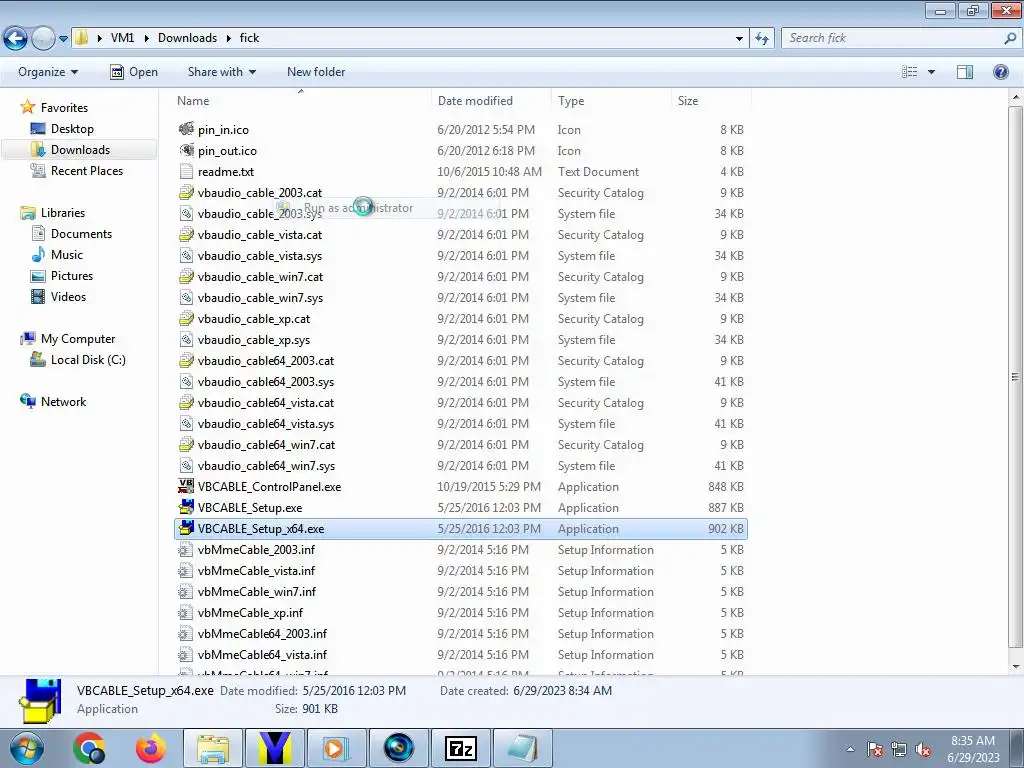
Task: Select vbaudio_cable_win7.cat file icon
Action: pos(186,276)
